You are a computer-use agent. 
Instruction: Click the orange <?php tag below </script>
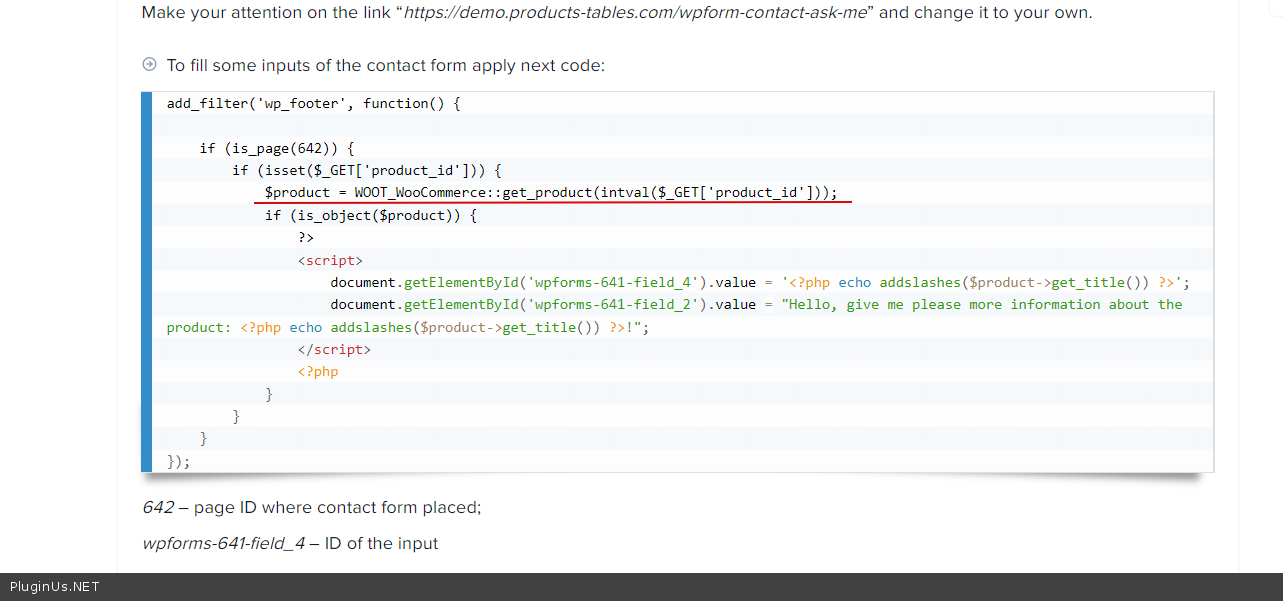(x=318, y=372)
